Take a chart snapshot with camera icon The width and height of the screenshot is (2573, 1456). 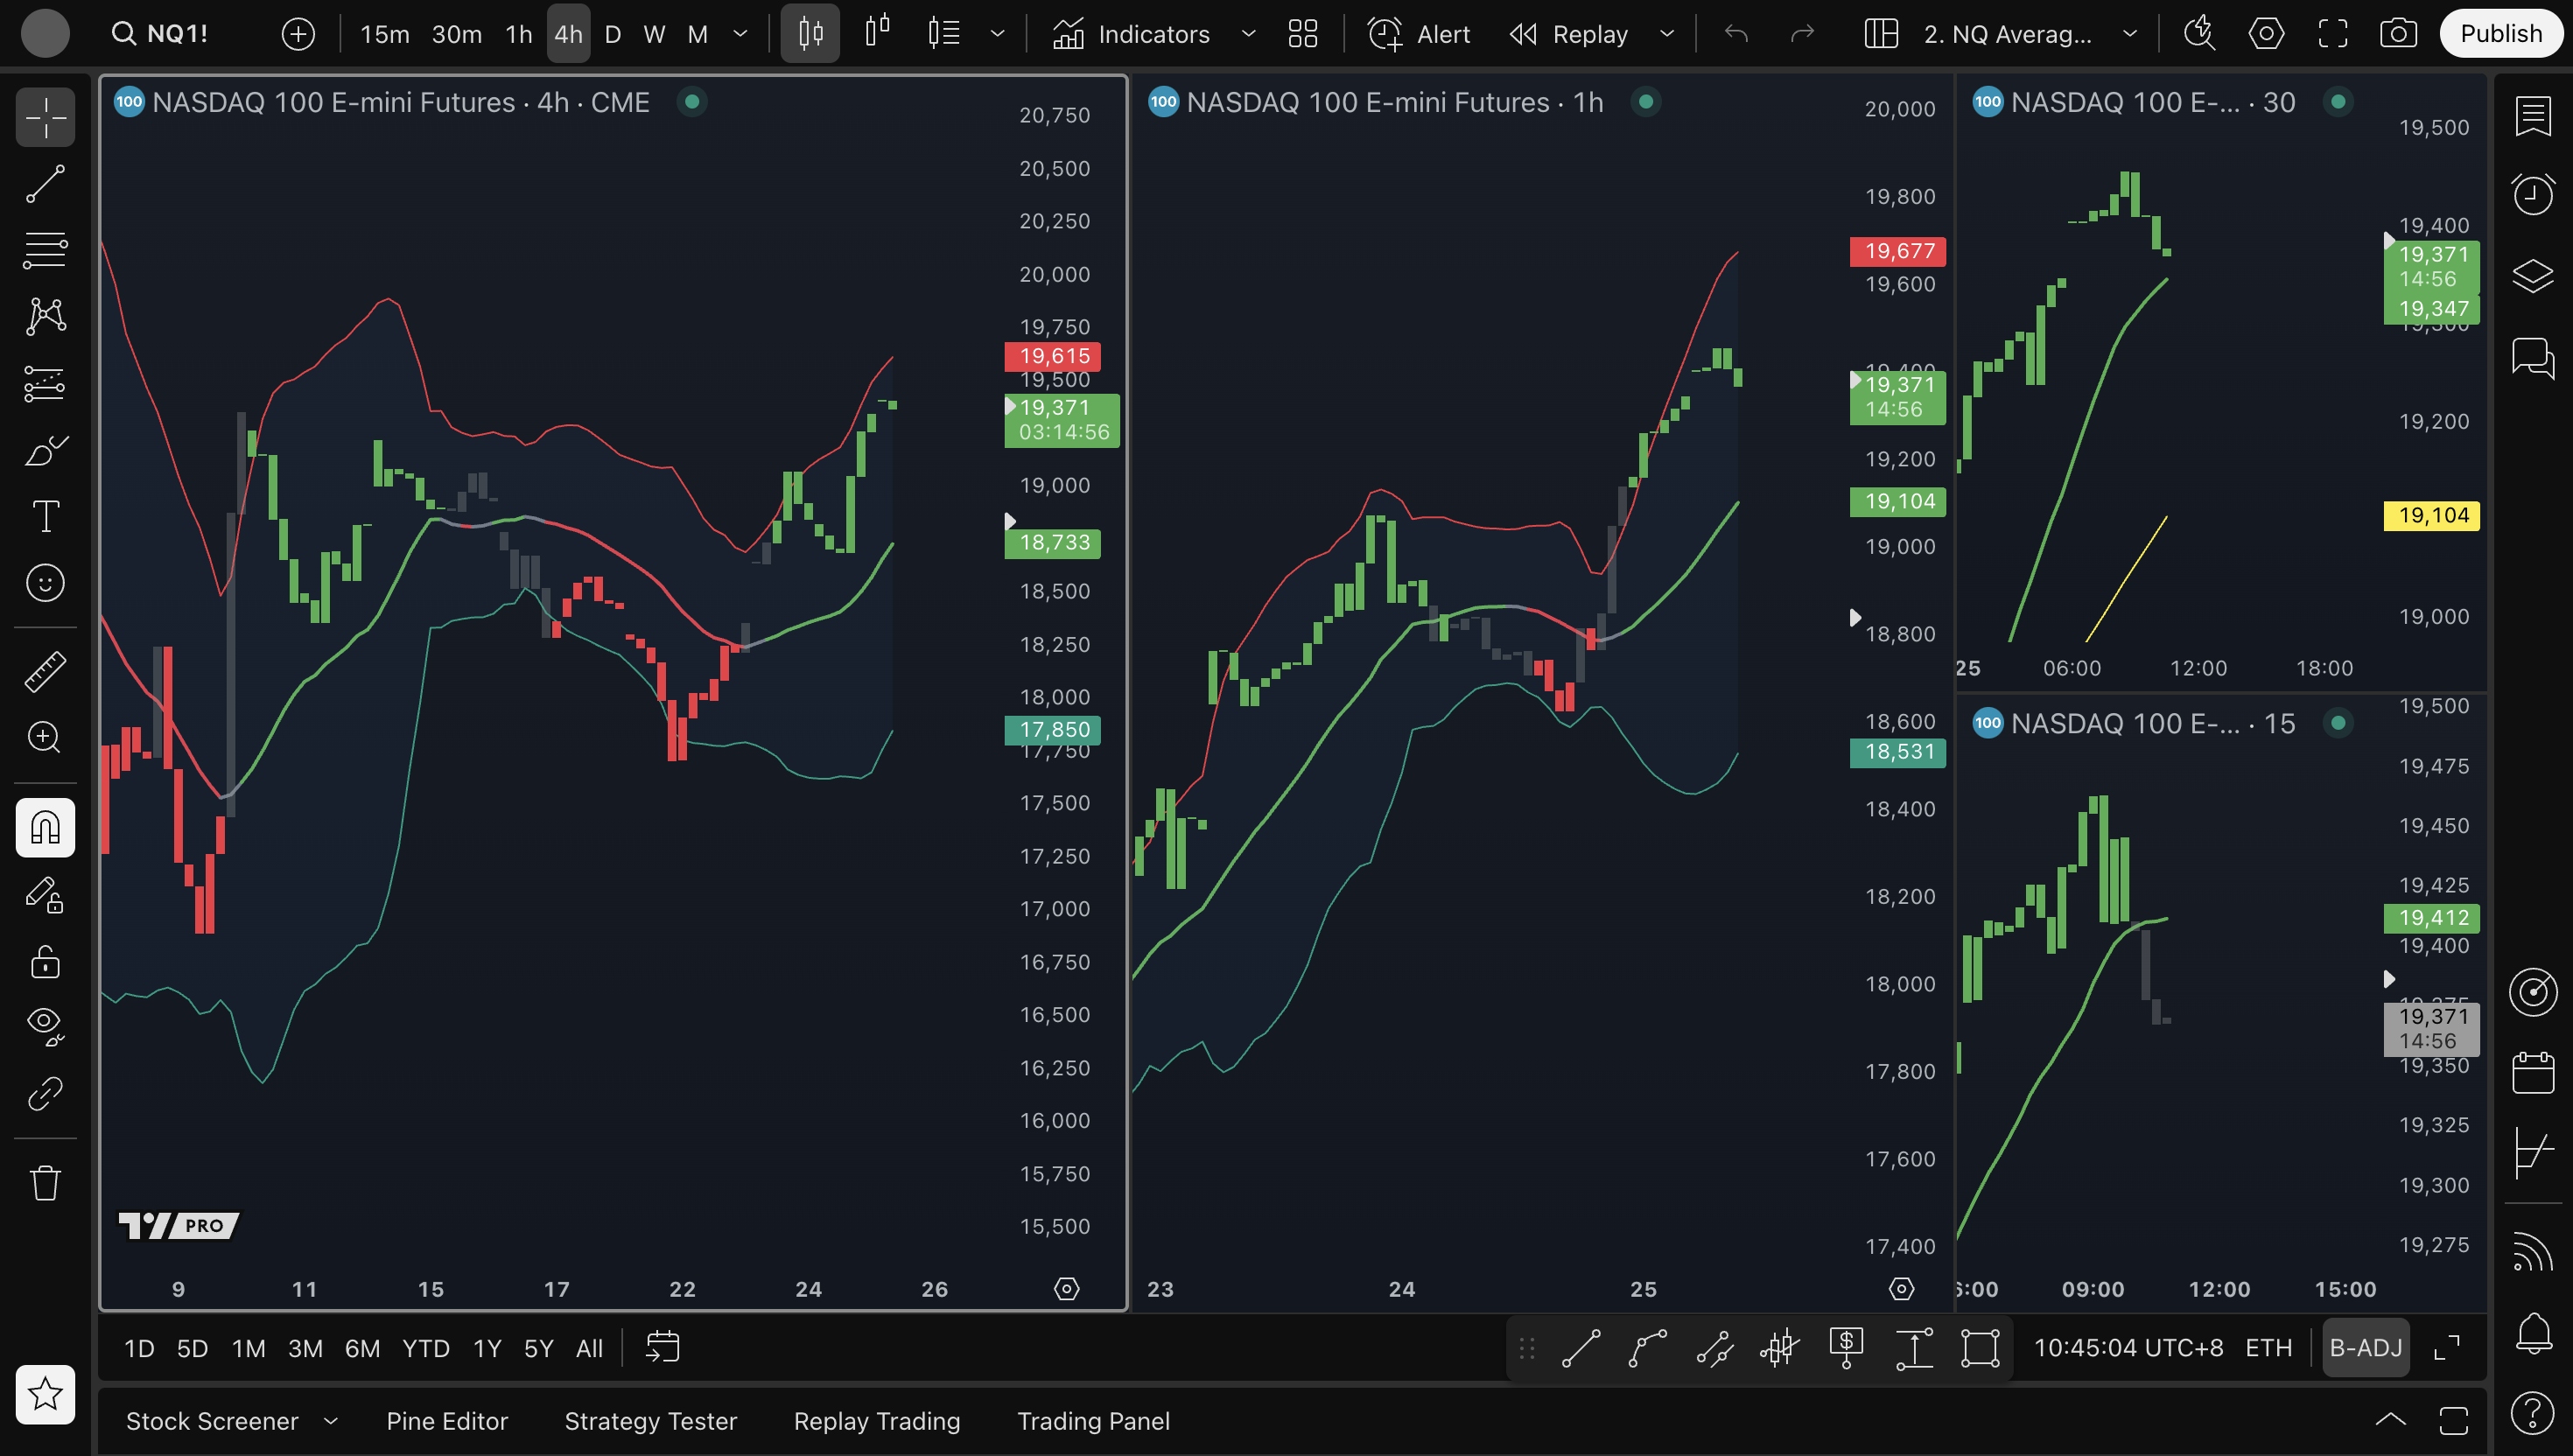coord(2398,34)
